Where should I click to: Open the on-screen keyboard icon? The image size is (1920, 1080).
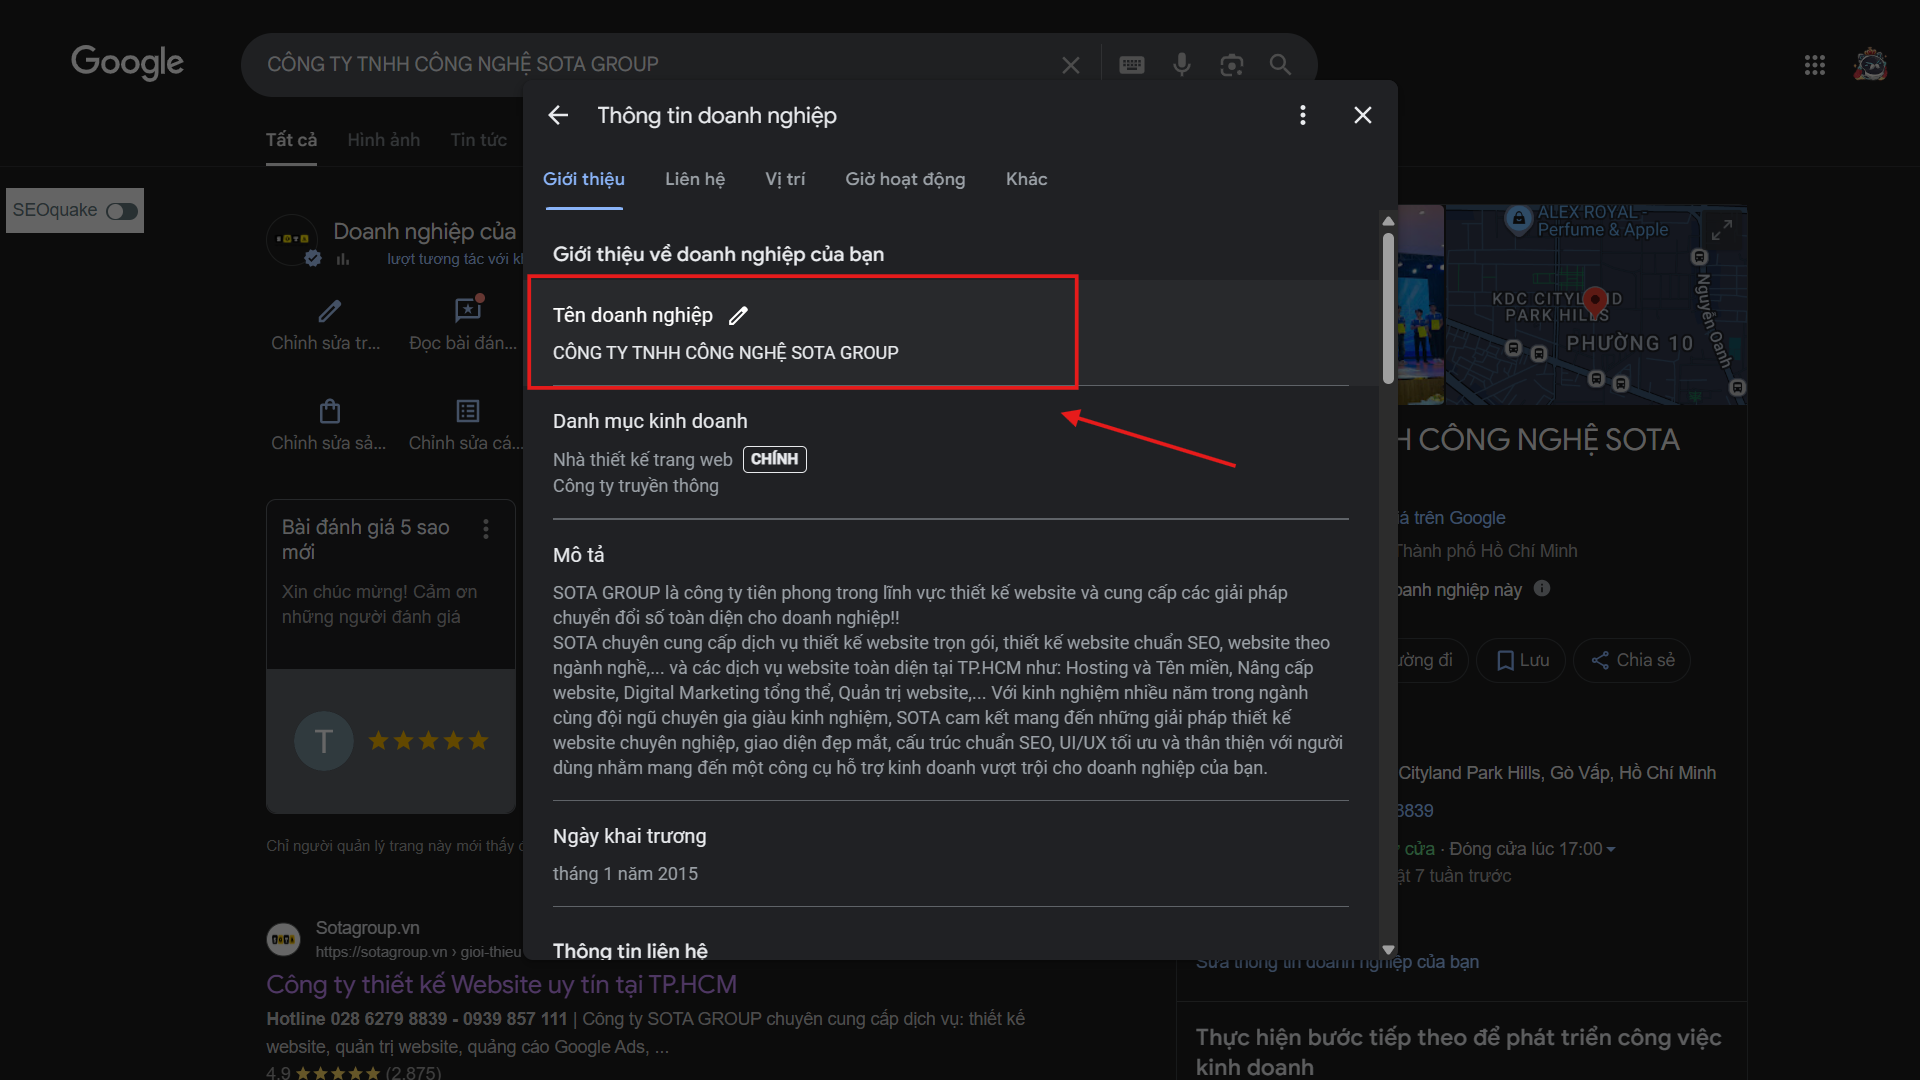[x=1132, y=65]
